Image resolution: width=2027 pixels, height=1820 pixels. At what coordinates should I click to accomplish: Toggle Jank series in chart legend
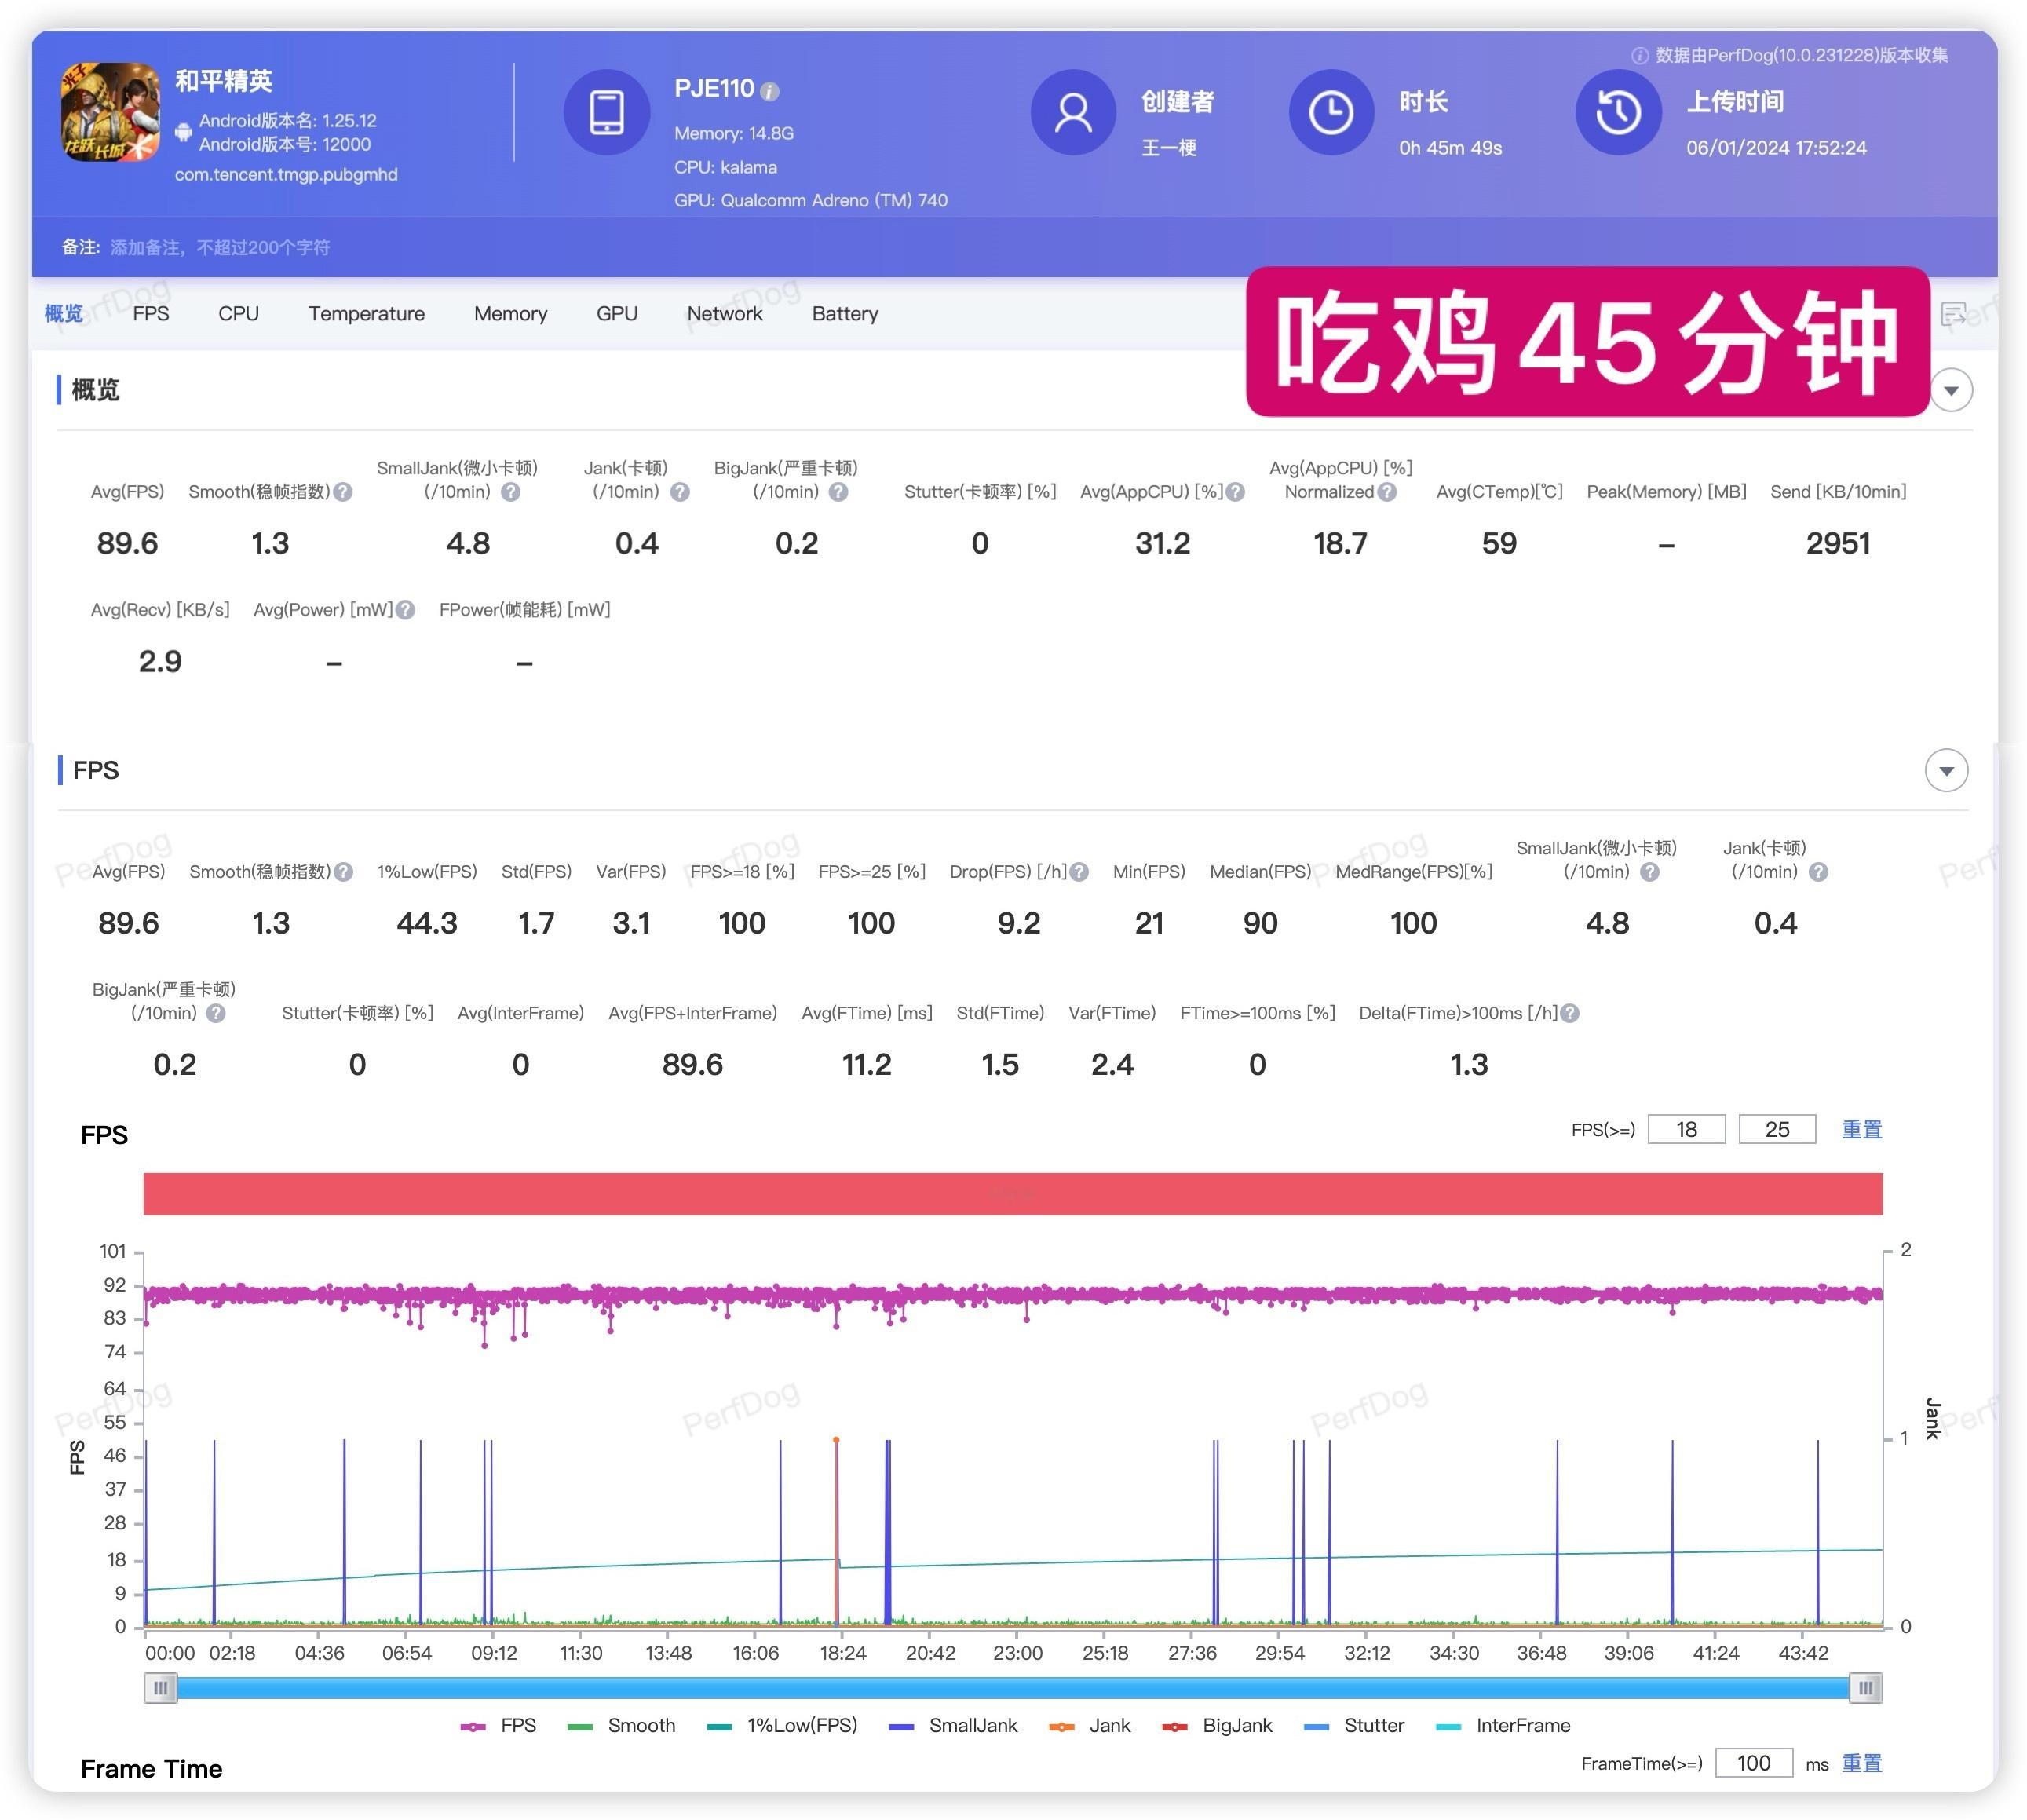[x=1089, y=1727]
